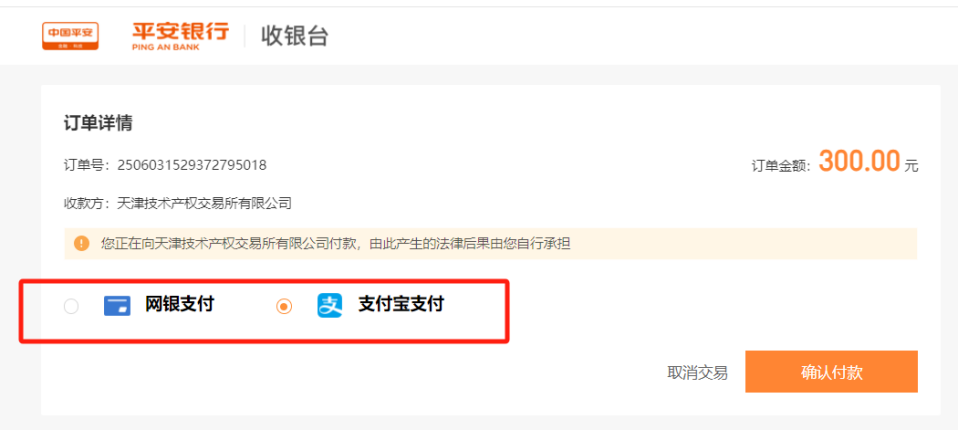Click the blue bank card icon
This screenshot has height=430, width=958.
coord(117,305)
